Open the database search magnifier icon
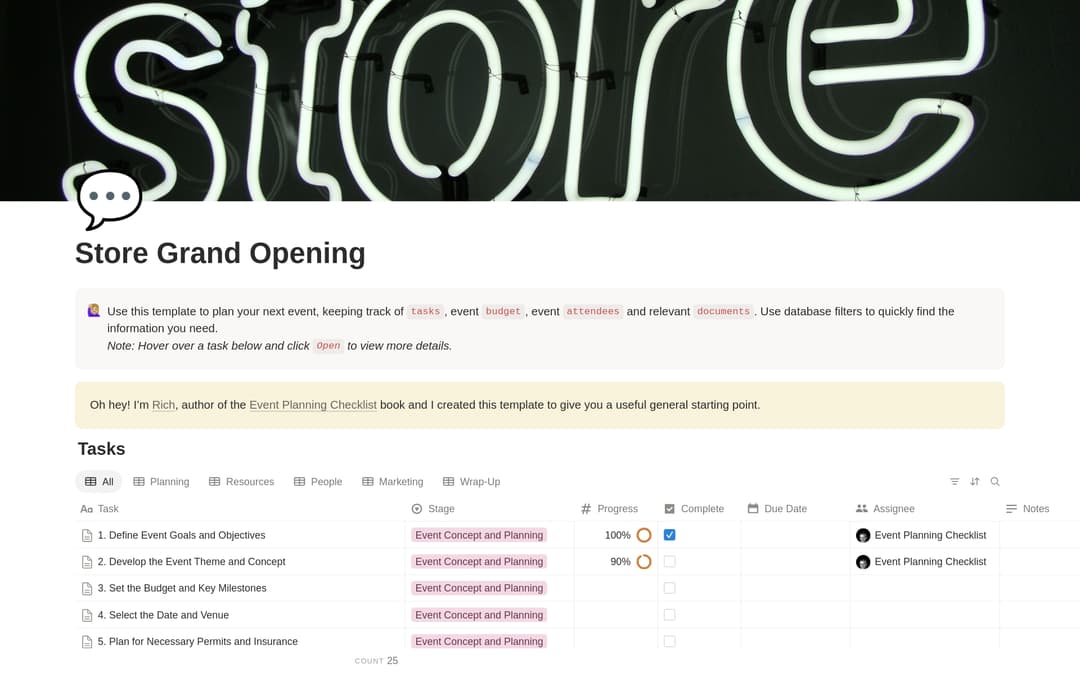Viewport: 1080px width, 674px height. pyautogui.click(x=995, y=481)
